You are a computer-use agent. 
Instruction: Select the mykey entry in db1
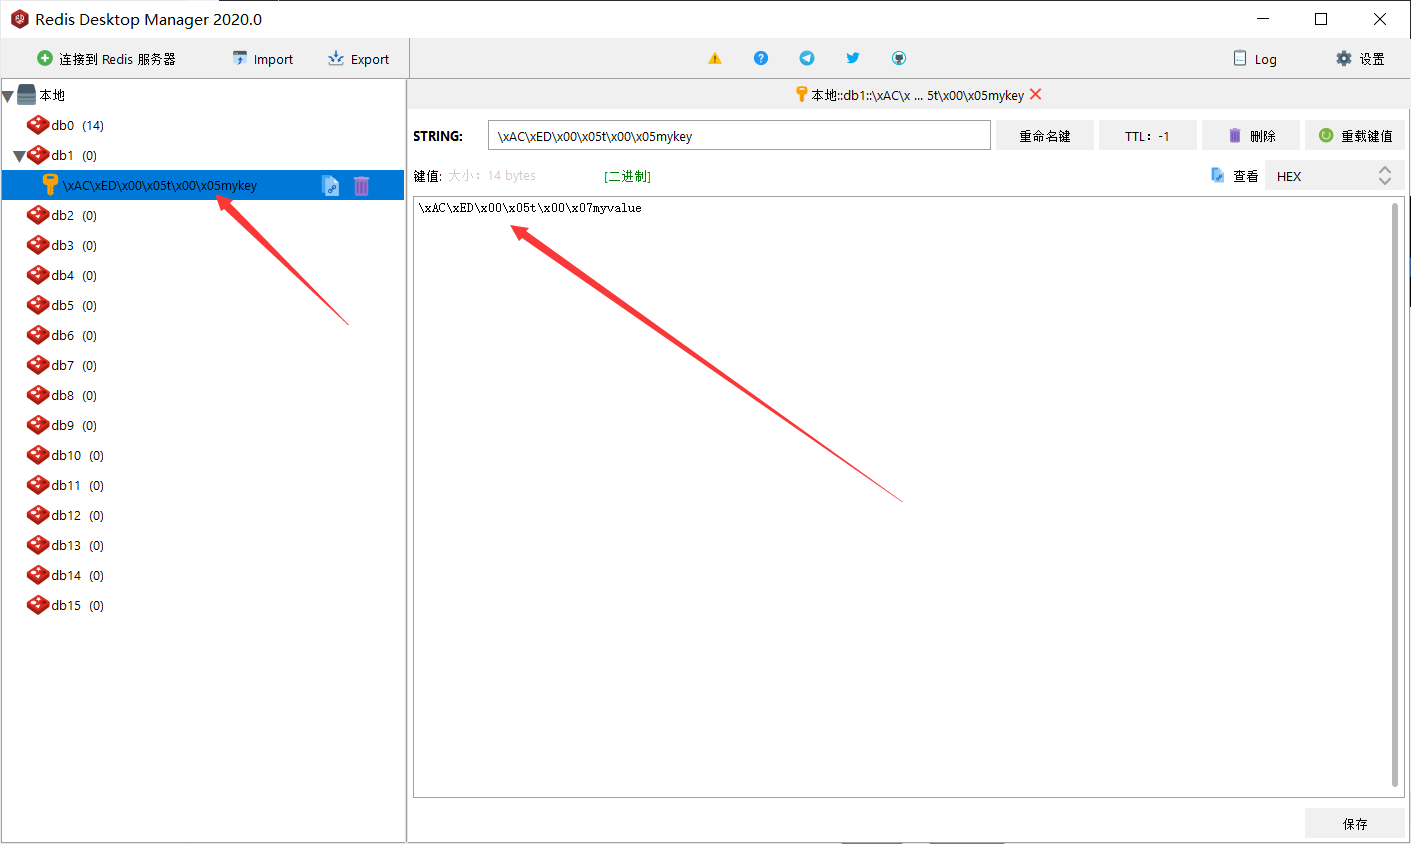(x=203, y=185)
